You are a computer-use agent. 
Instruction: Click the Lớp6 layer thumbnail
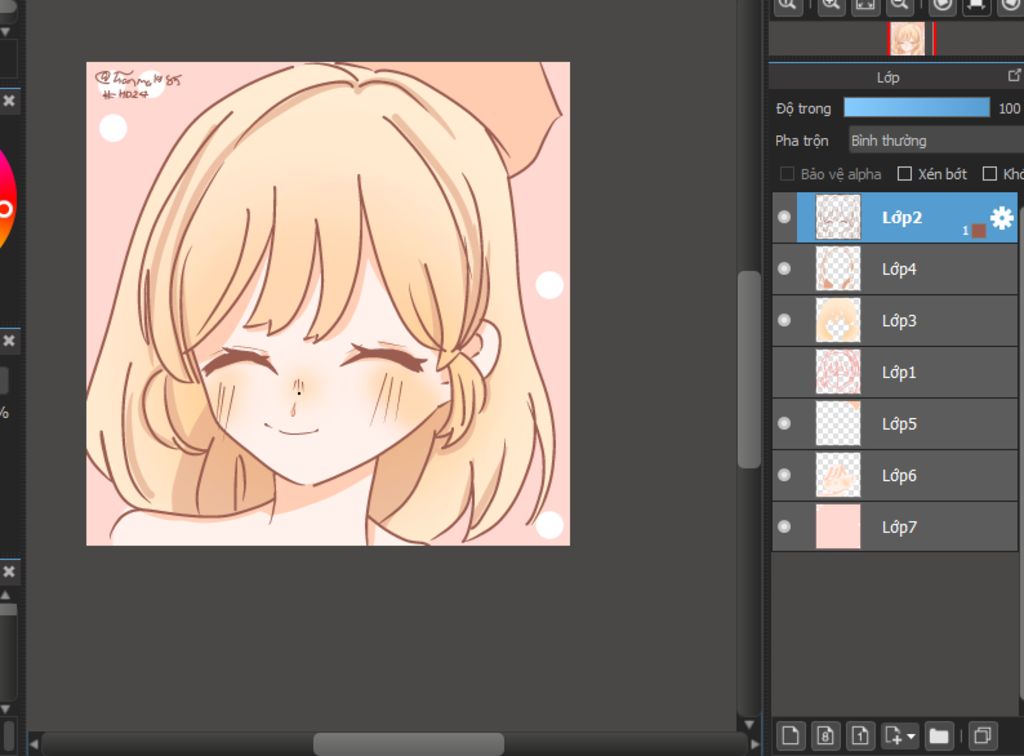click(839, 475)
